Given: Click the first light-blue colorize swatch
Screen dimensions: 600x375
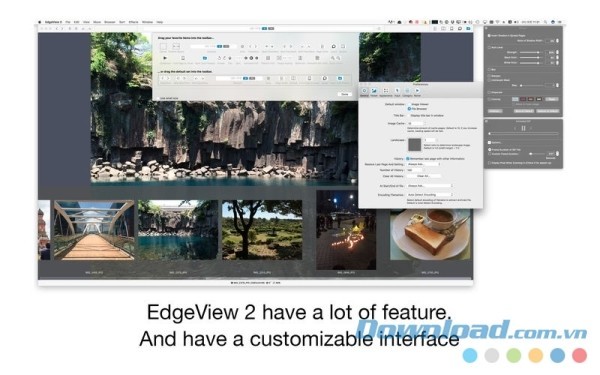Looking at the screenshot, I should click(515, 99).
